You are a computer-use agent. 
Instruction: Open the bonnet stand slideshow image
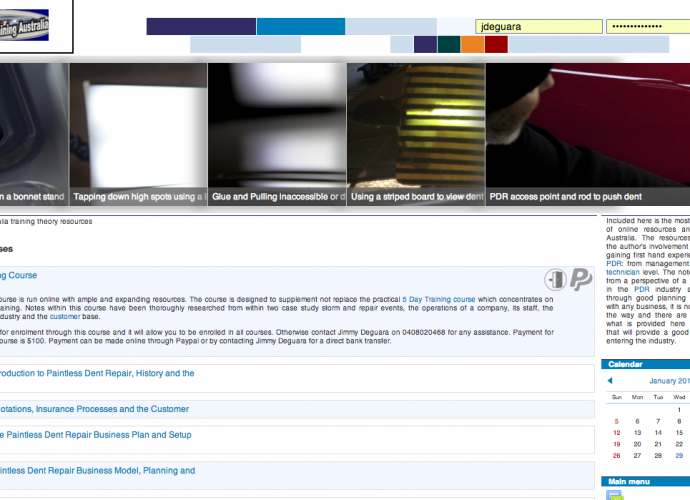[34, 134]
